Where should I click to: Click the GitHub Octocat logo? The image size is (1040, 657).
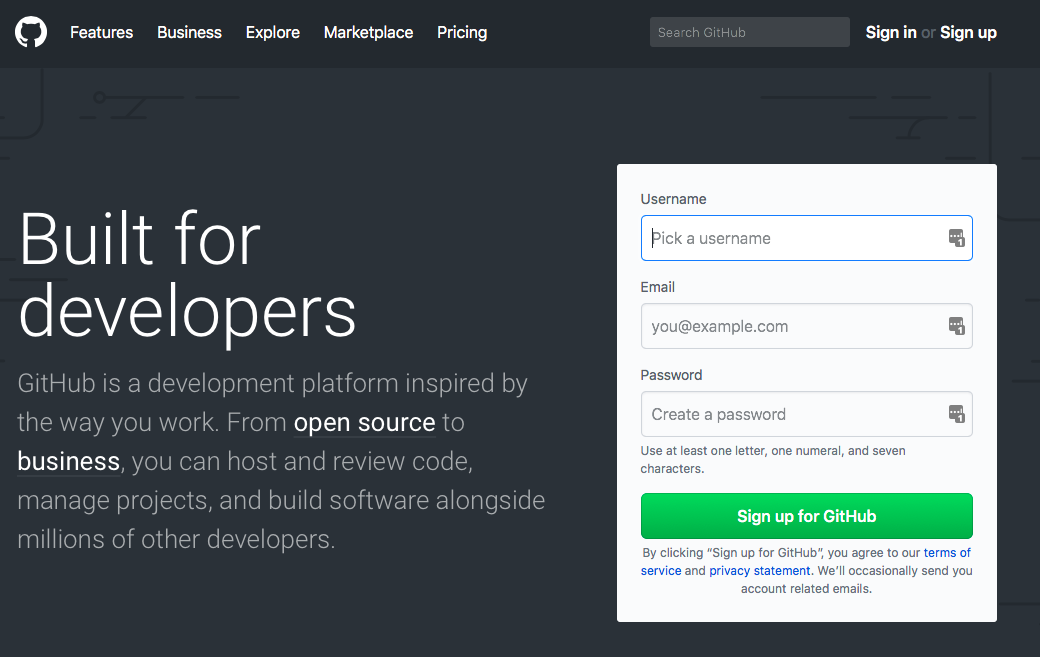[30, 32]
